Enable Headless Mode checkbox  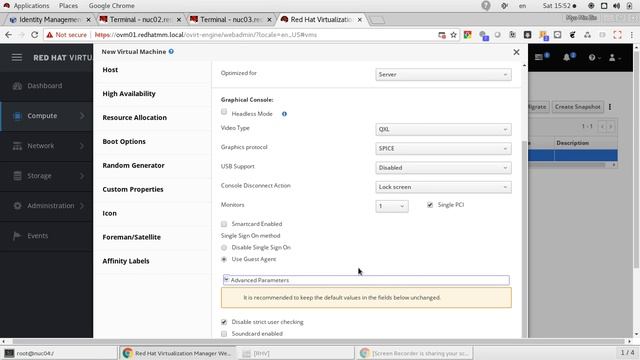[224, 112]
